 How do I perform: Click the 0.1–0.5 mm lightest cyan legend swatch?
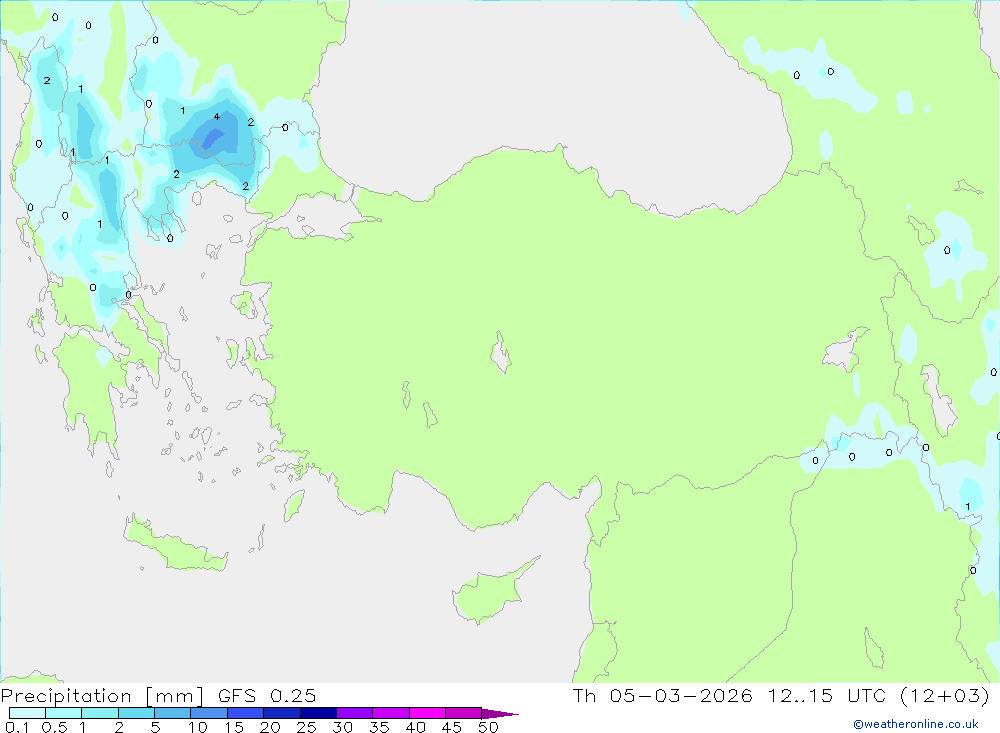(x=27, y=713)
